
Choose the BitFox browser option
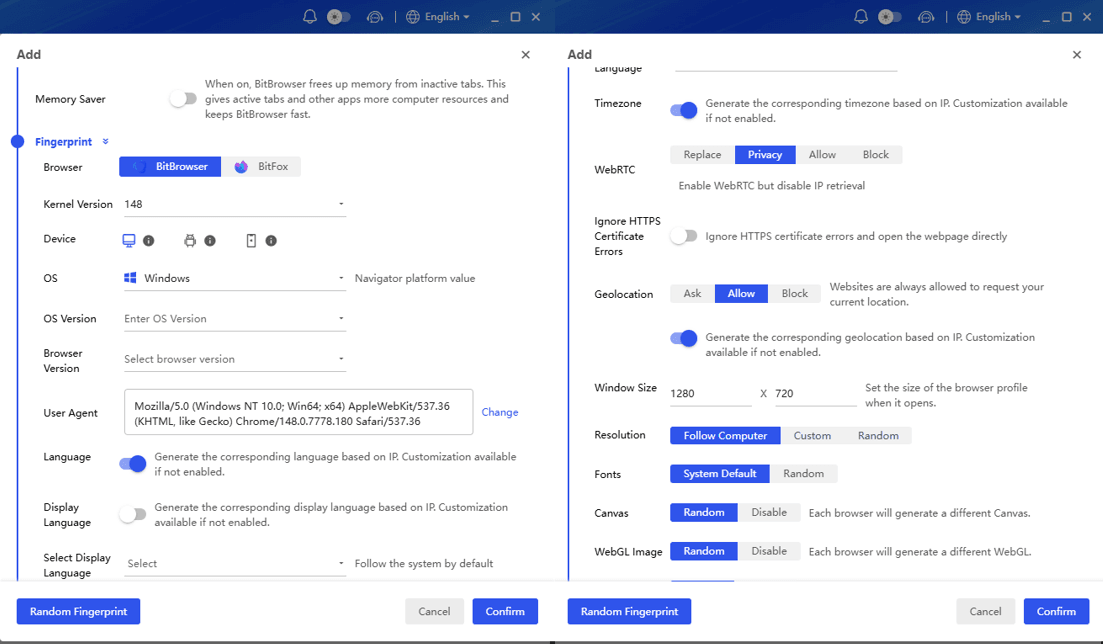tap(261, 167)
